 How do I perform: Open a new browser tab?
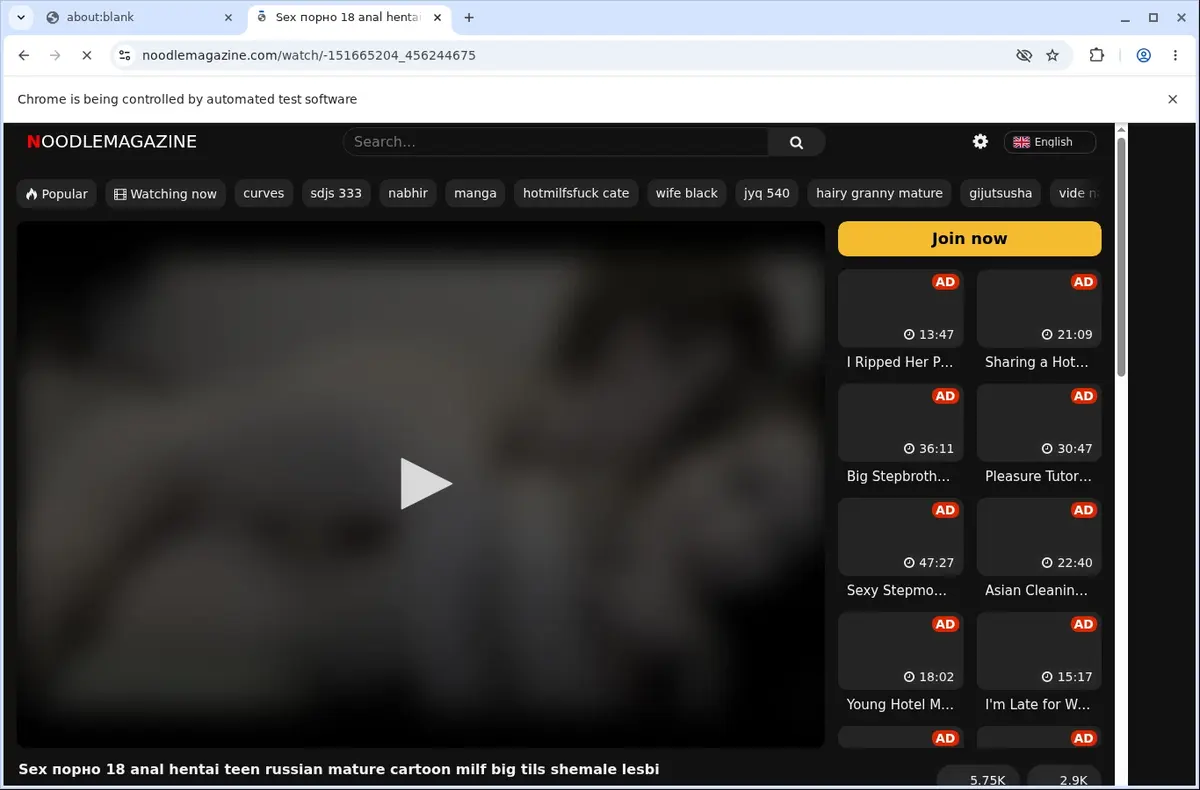[469, 17]
